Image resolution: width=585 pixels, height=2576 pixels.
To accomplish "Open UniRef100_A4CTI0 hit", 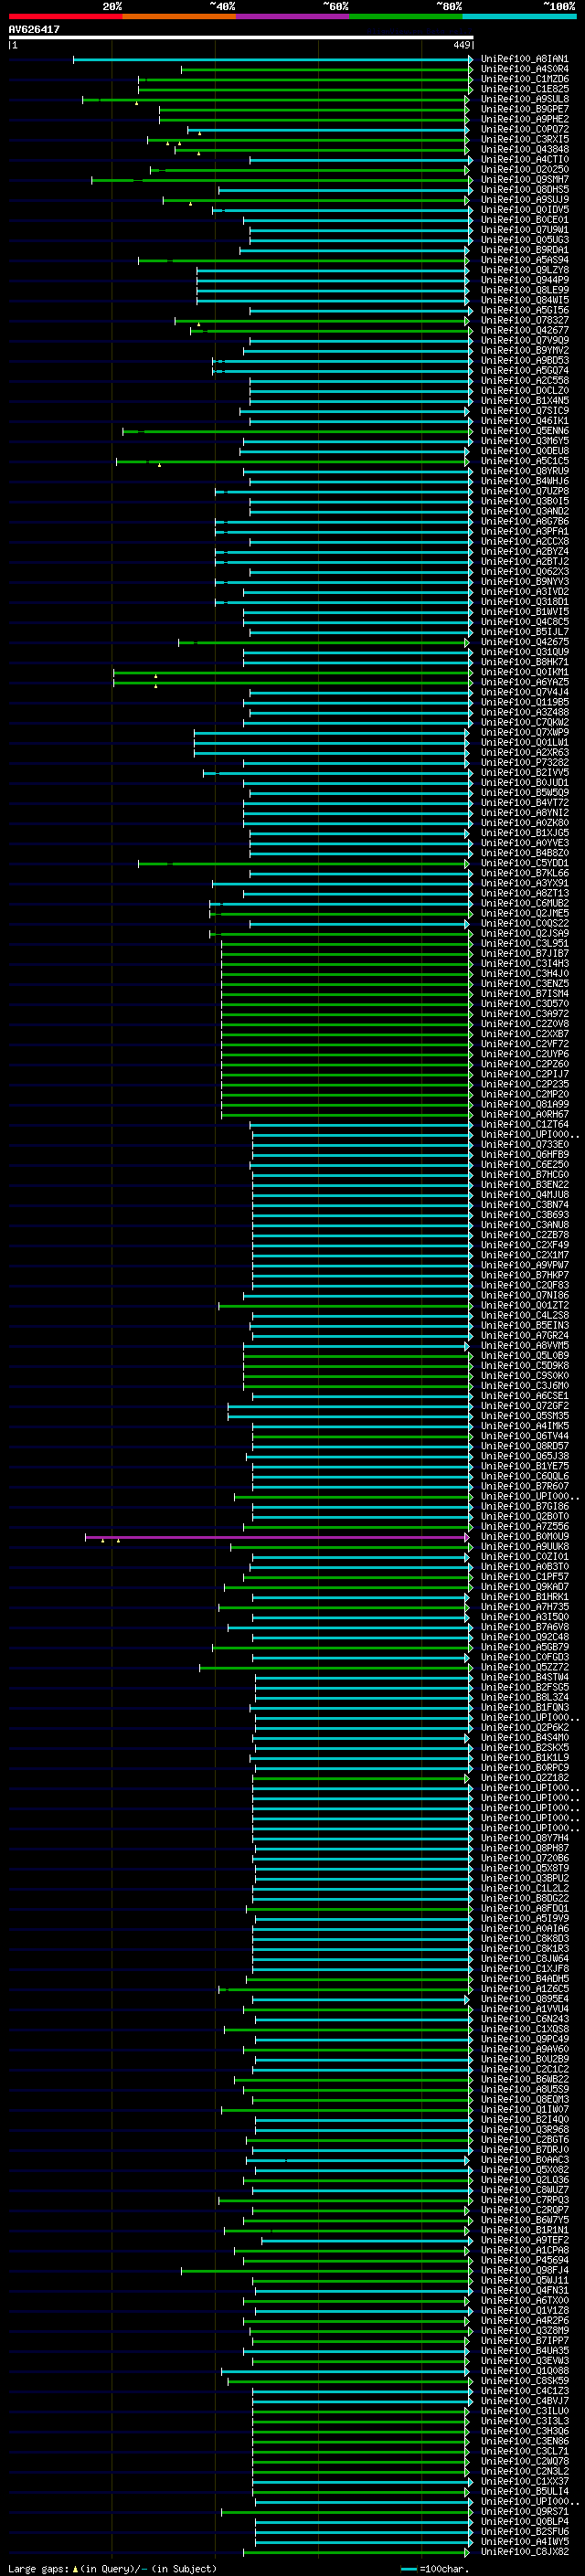I will point(524,159).
